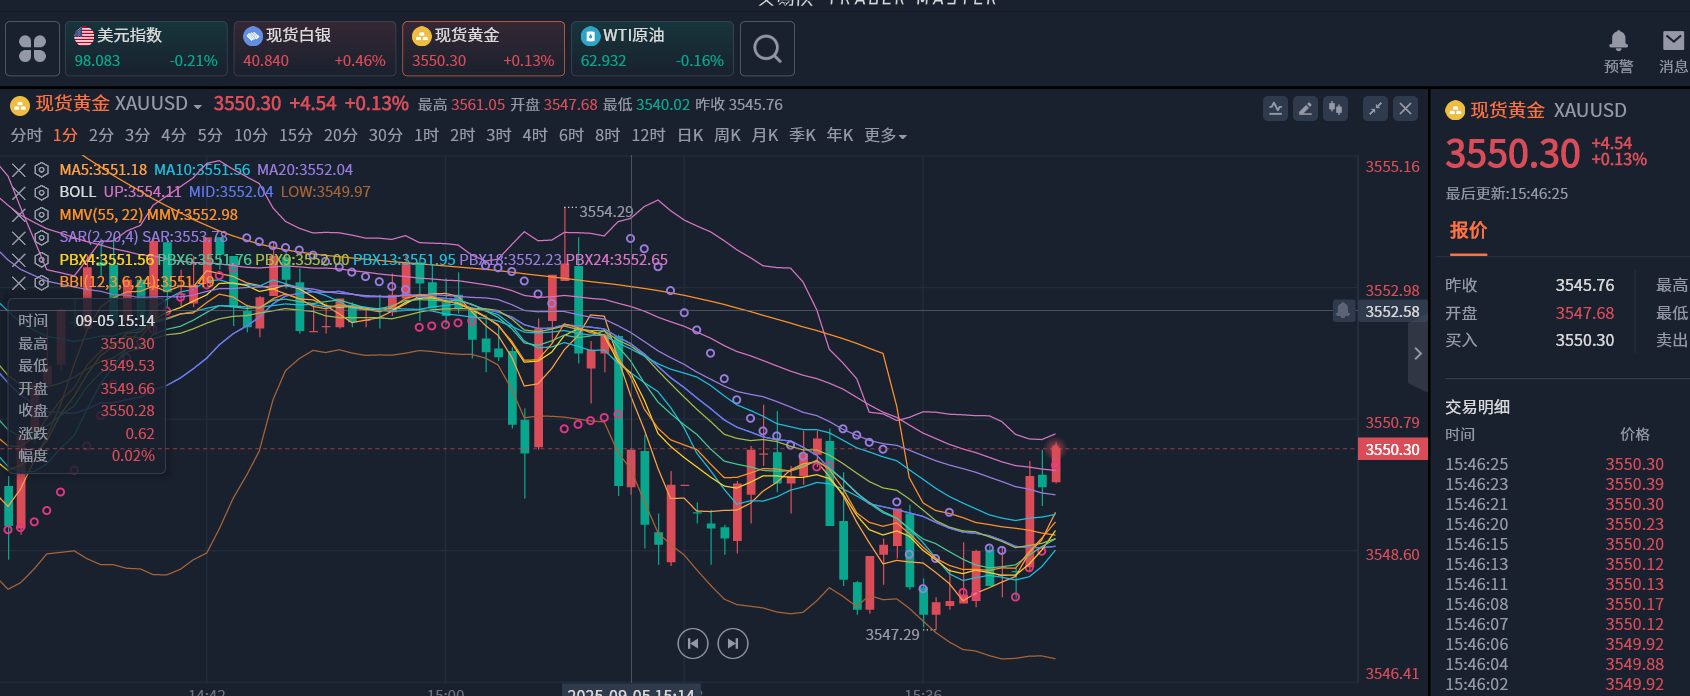Click the shrink chart arrows icon
The width and height of the screenshot is (1690, 696).
point(1376,109)
